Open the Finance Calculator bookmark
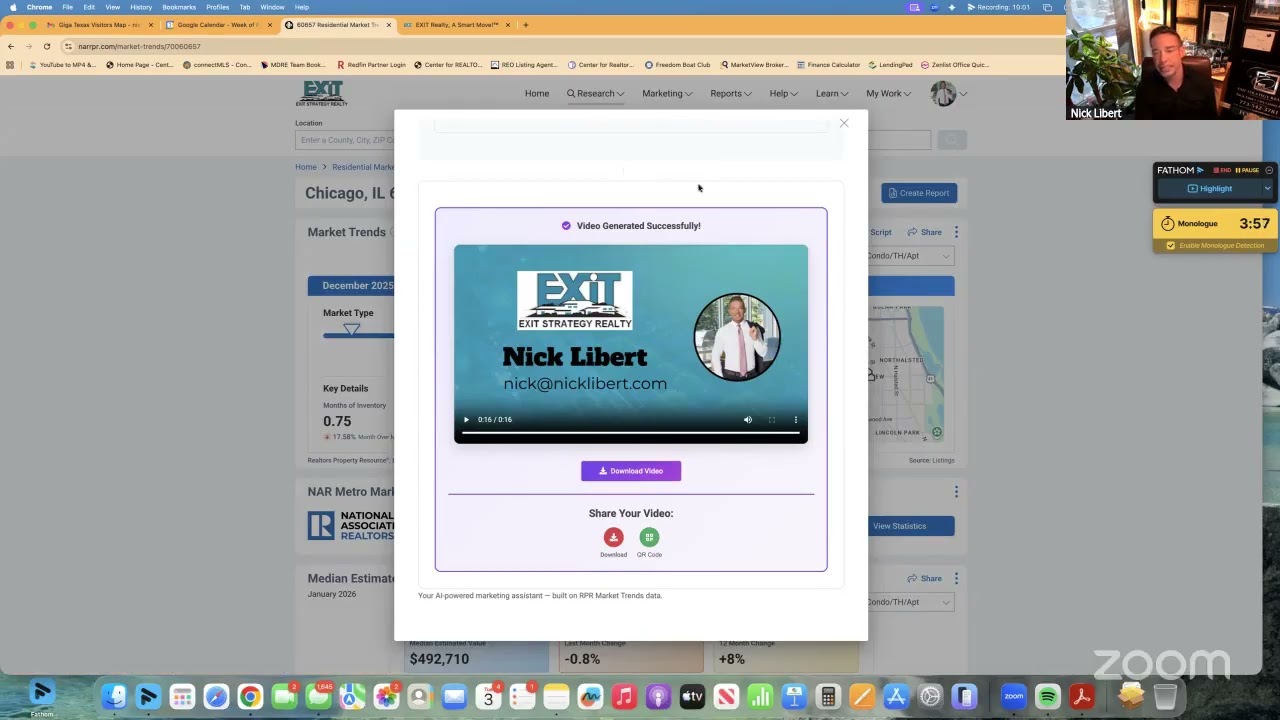 (828, 65)
